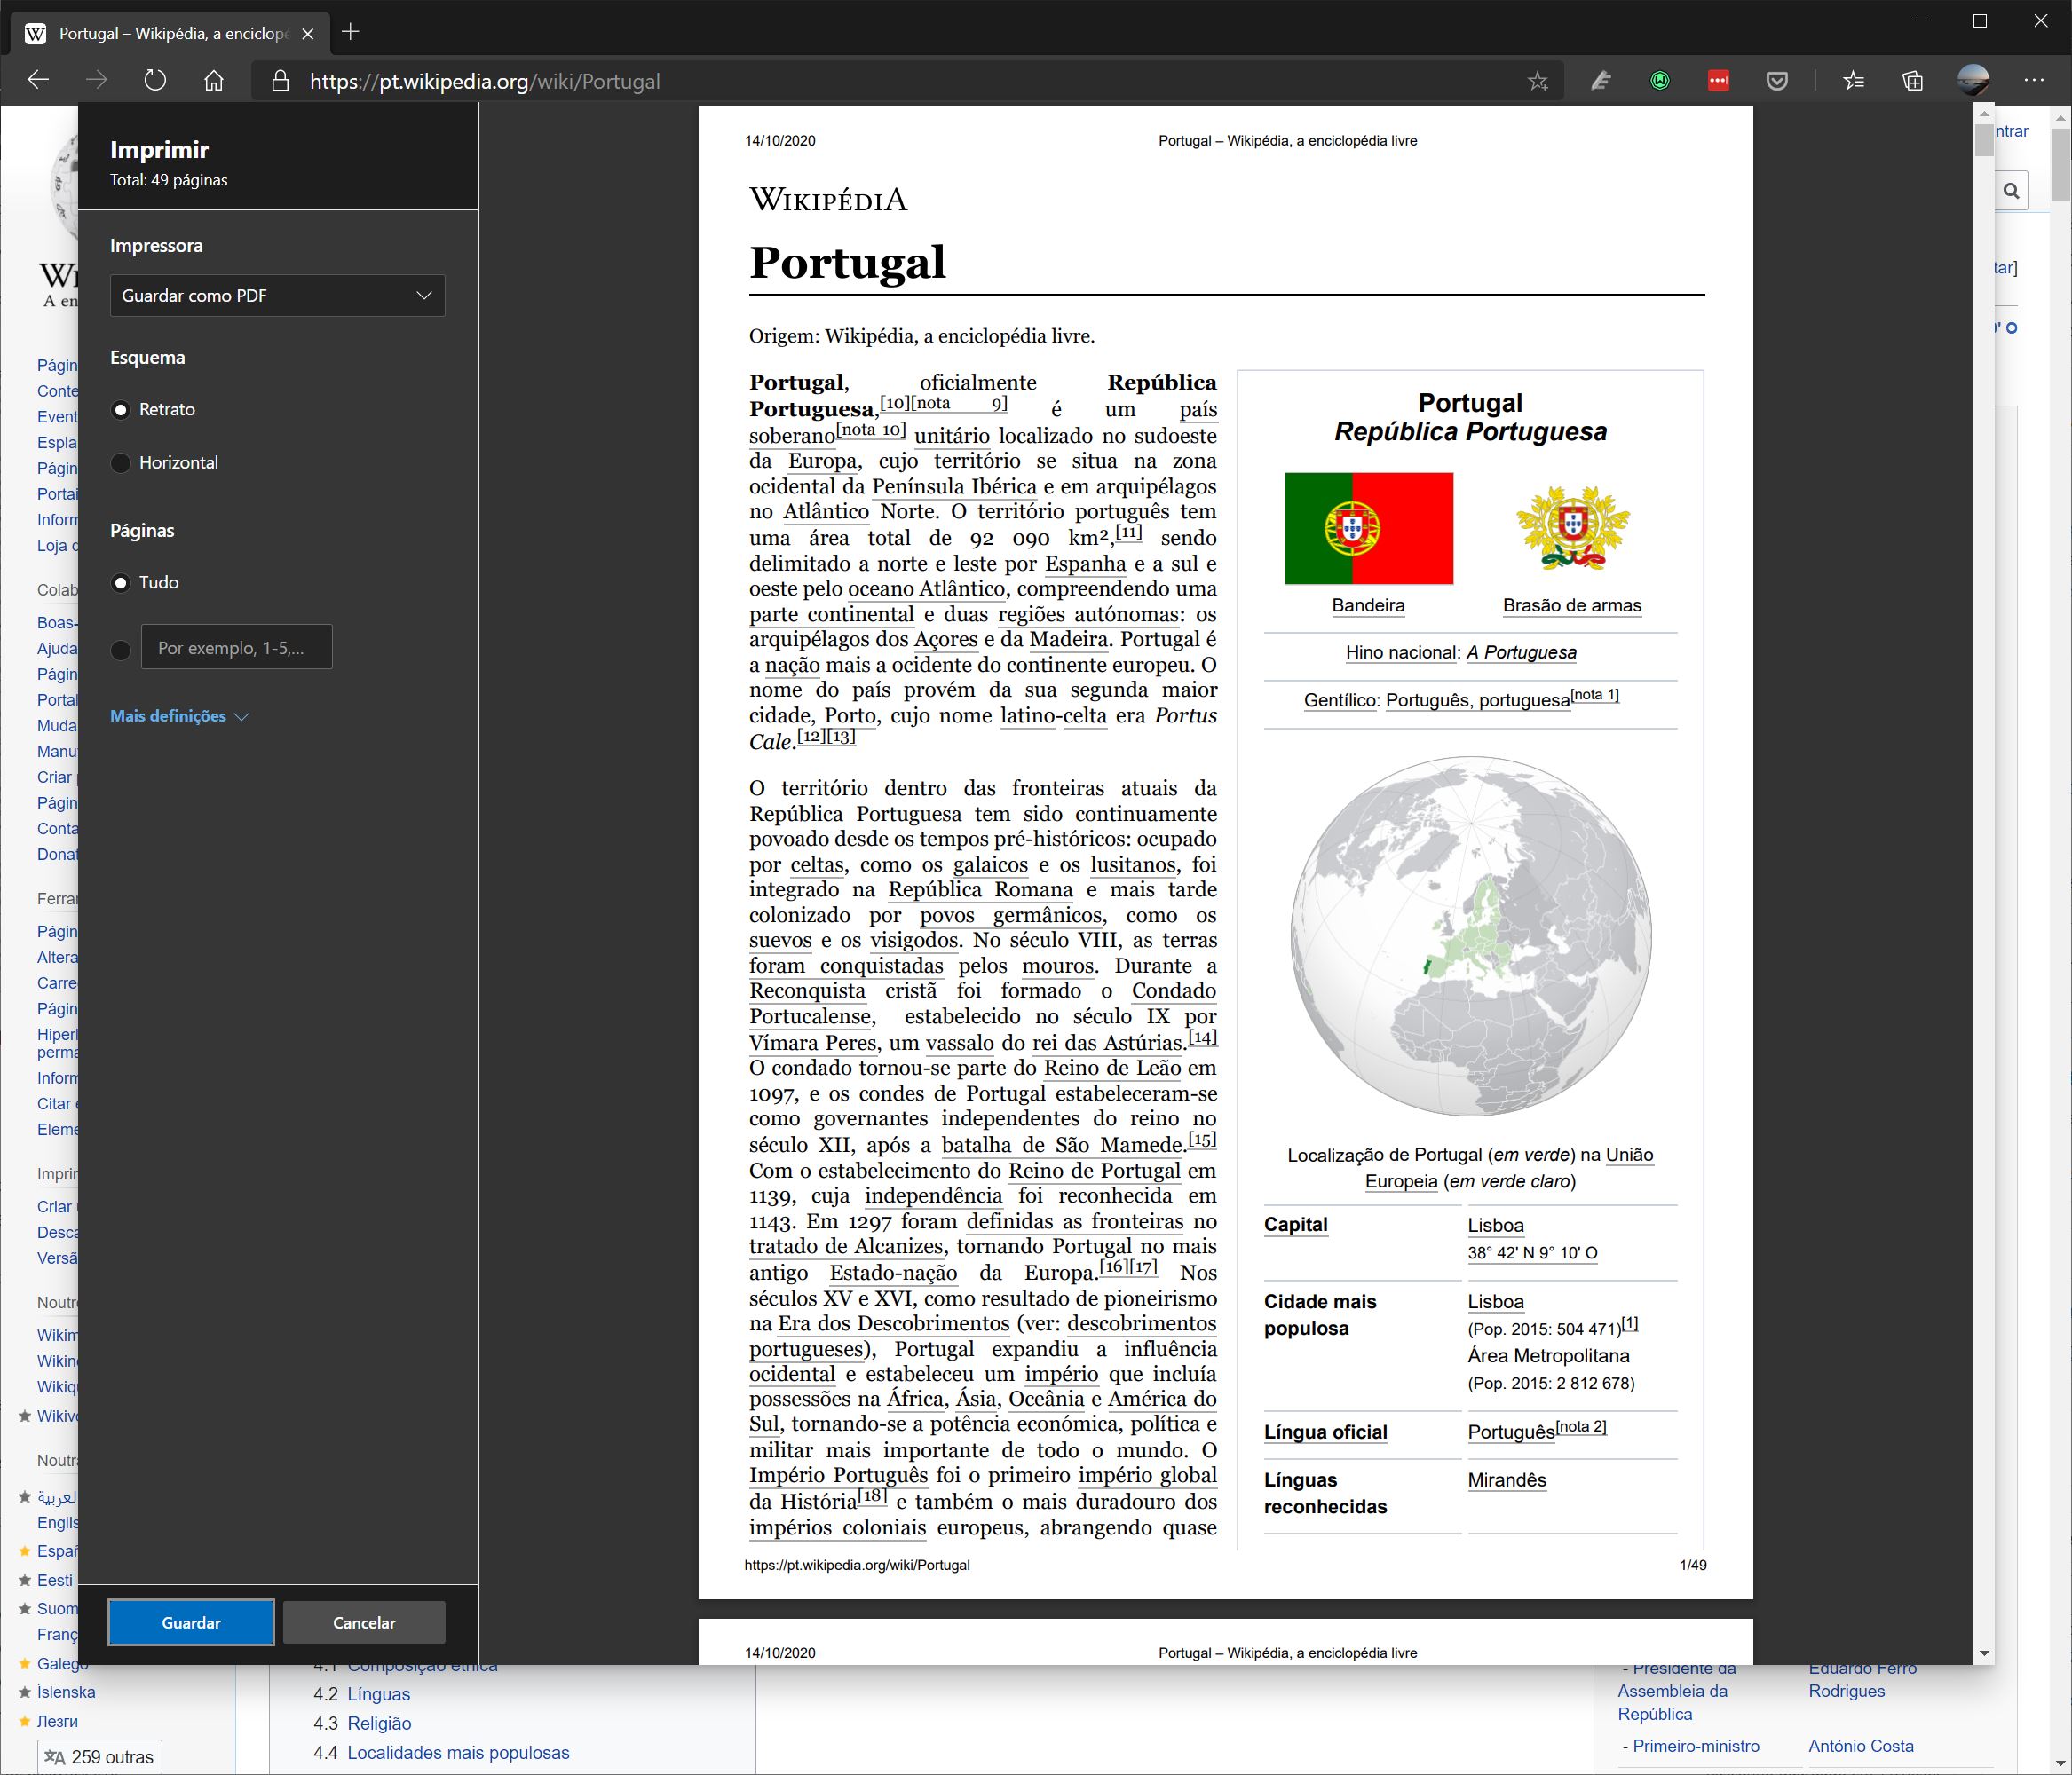Click the Mirandês link in infobox
This screenshot has height=1775, width=2072.
pos(1507,1480)
